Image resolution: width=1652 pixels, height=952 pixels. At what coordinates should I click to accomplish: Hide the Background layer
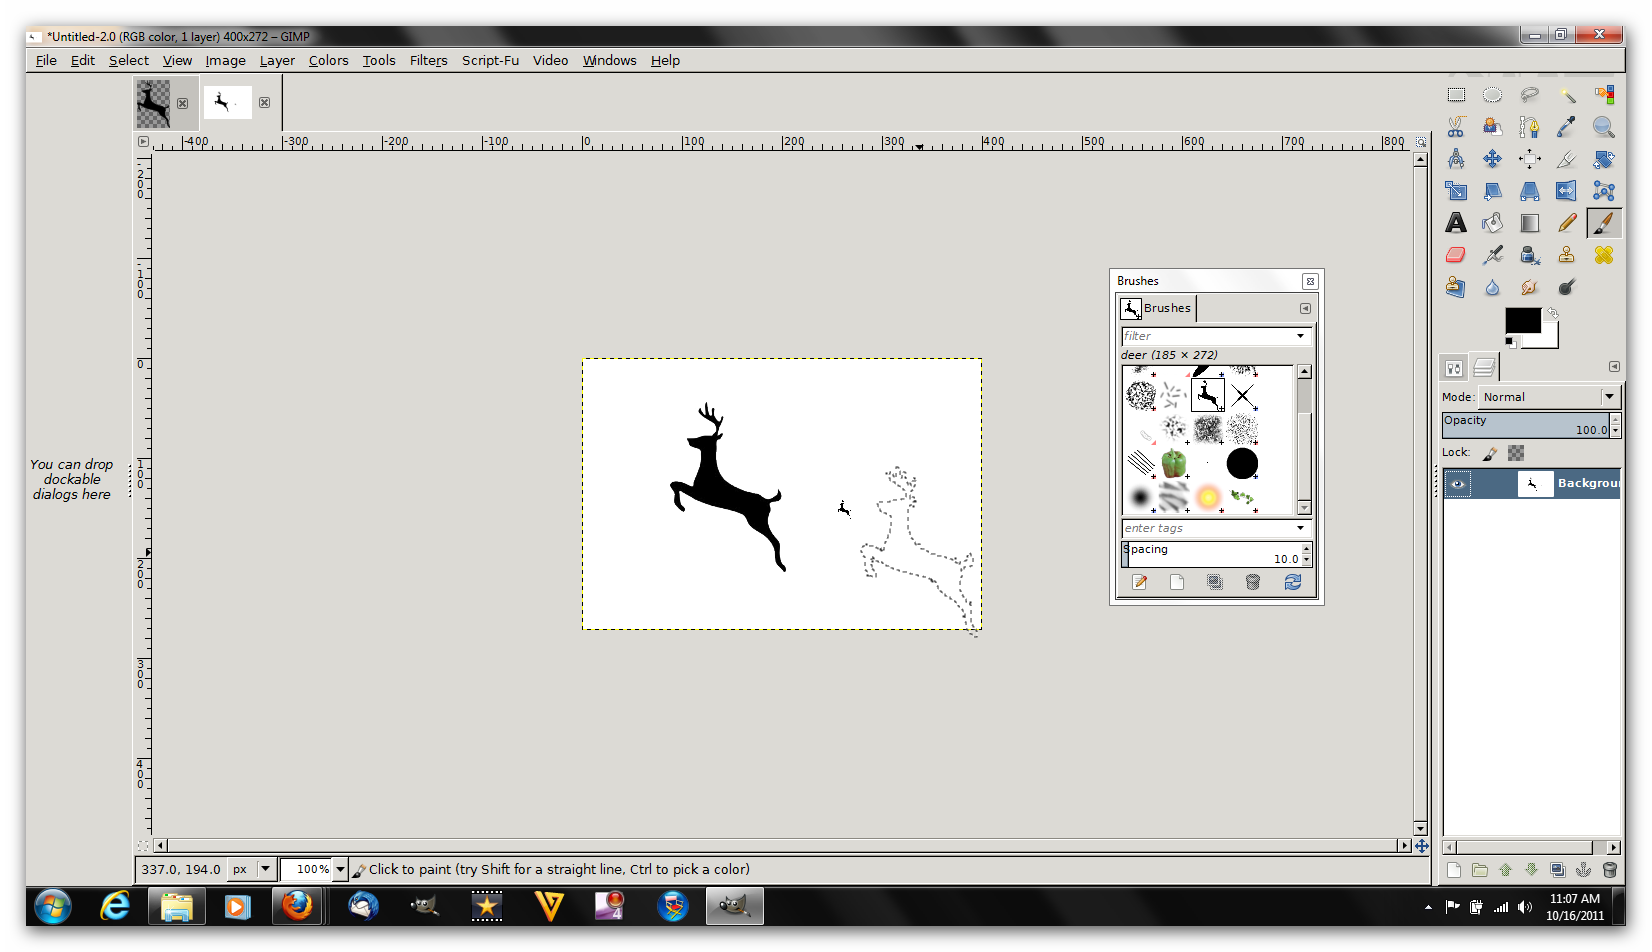coord(1458,483)
